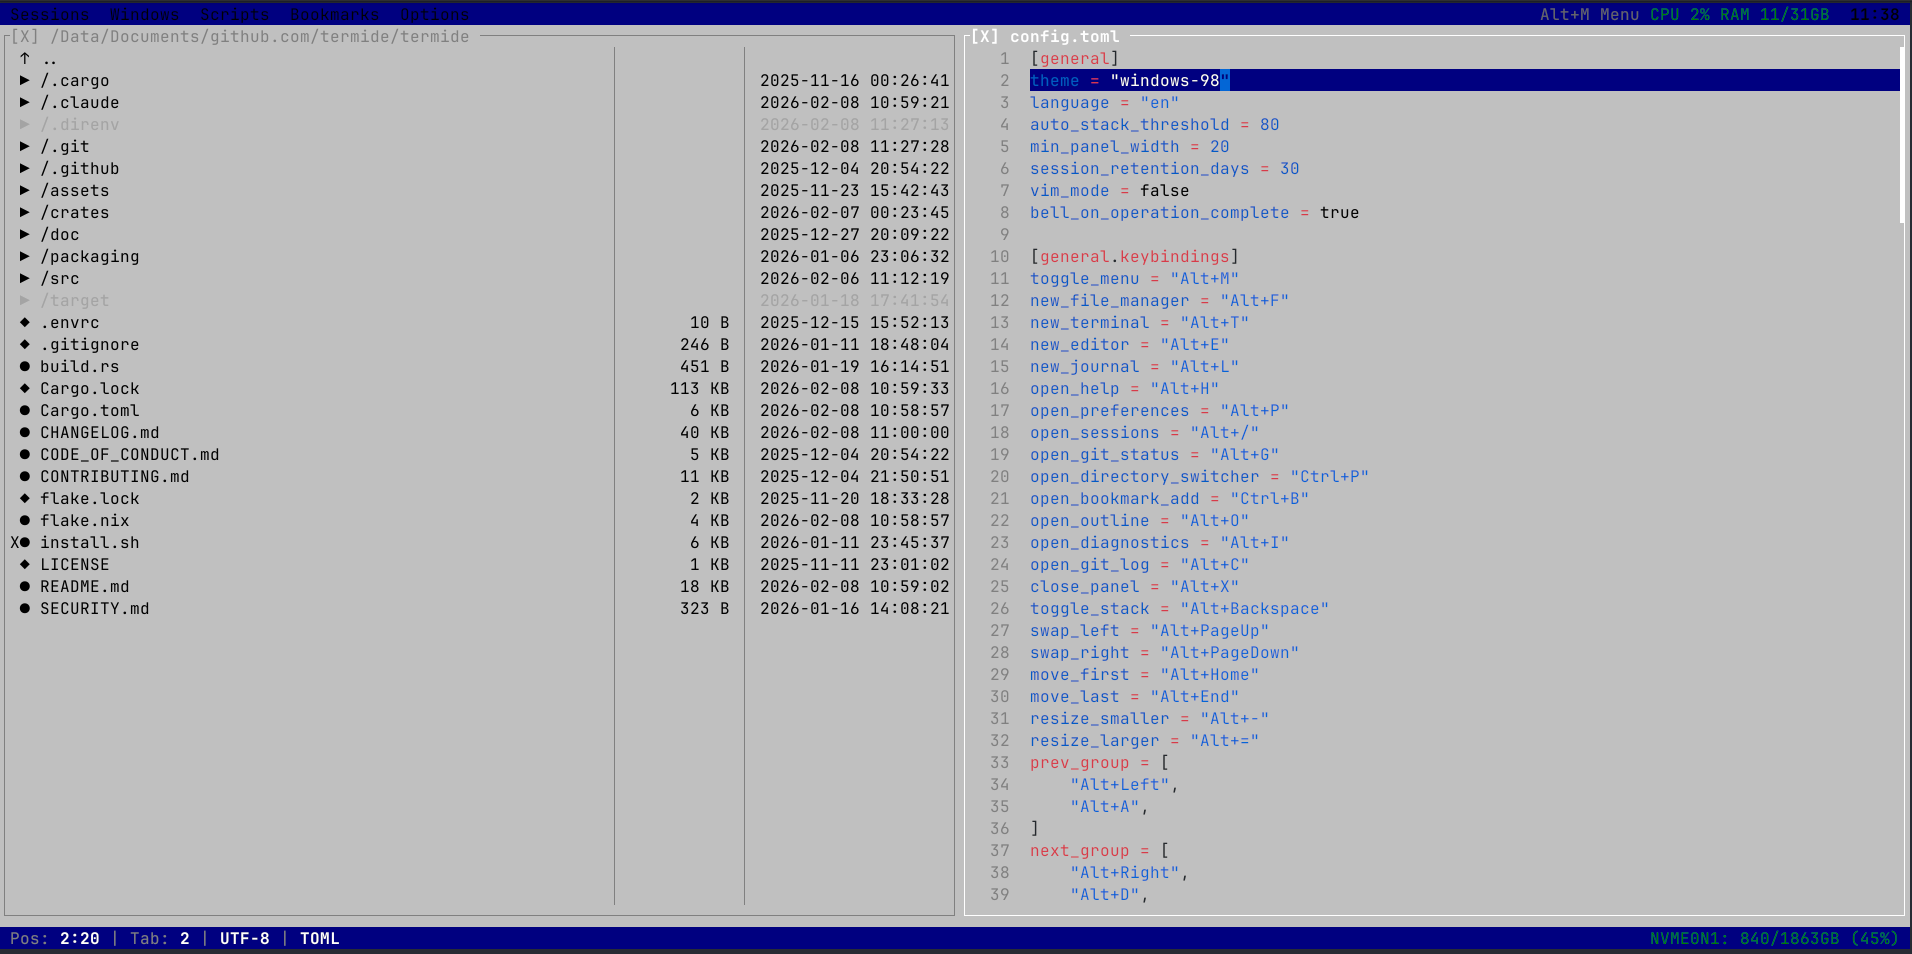The height and width of the screenshot is (954, 1912).
Task: Expand the /src folder
Action: [24, 278]
